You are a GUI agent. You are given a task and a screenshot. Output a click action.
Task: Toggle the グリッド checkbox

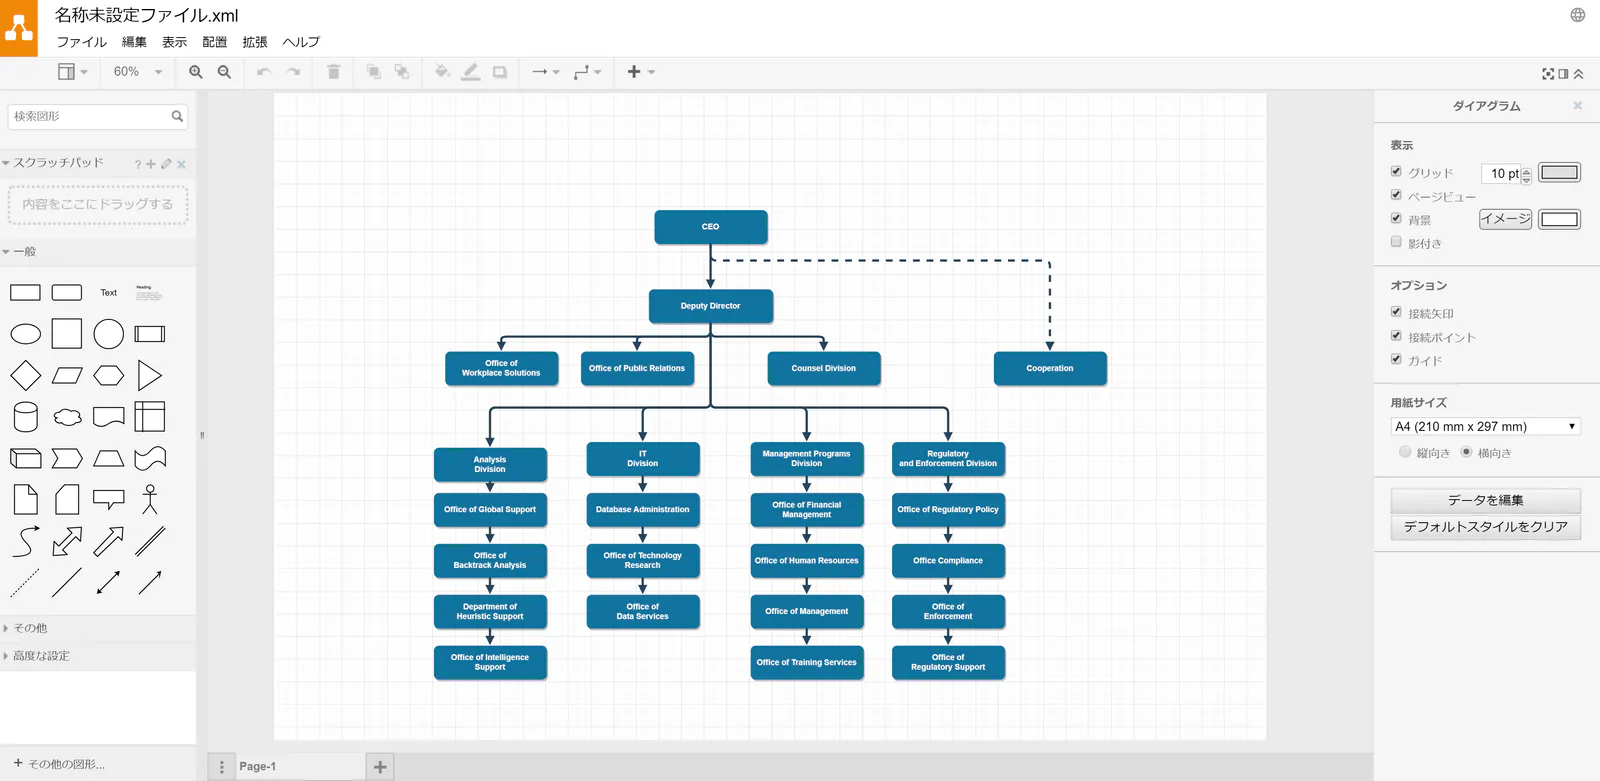(x=1396, y=172)
